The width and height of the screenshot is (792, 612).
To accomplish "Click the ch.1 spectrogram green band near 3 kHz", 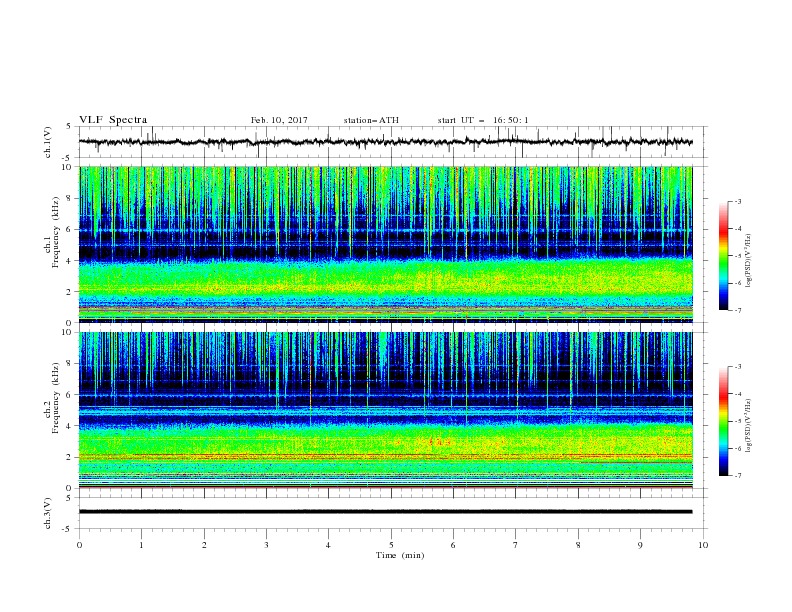I will (385, 277).
